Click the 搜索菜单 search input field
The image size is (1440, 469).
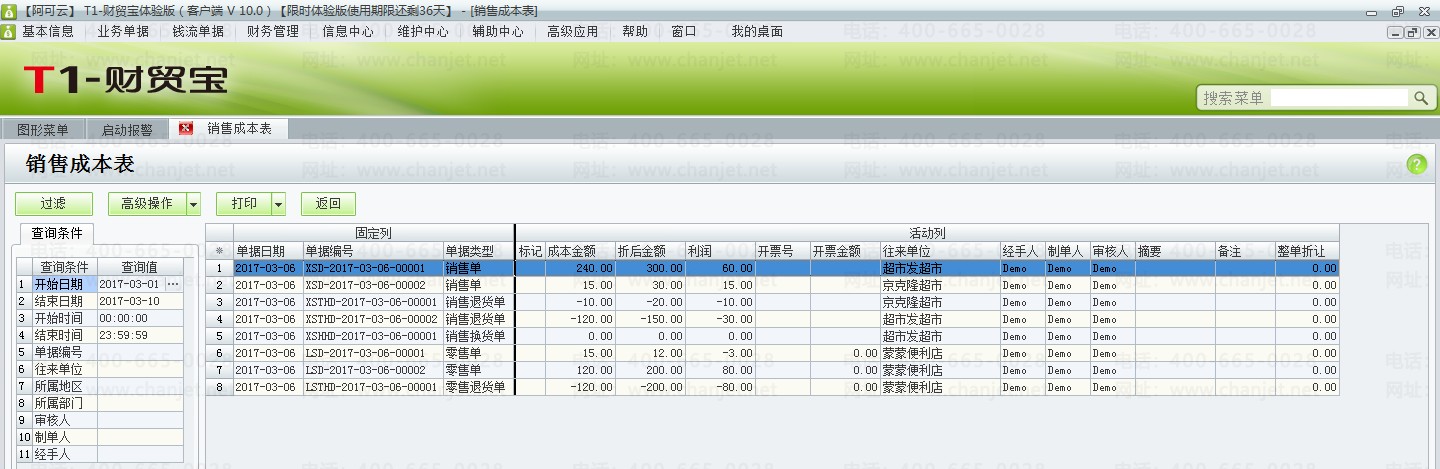(1340, 98)
